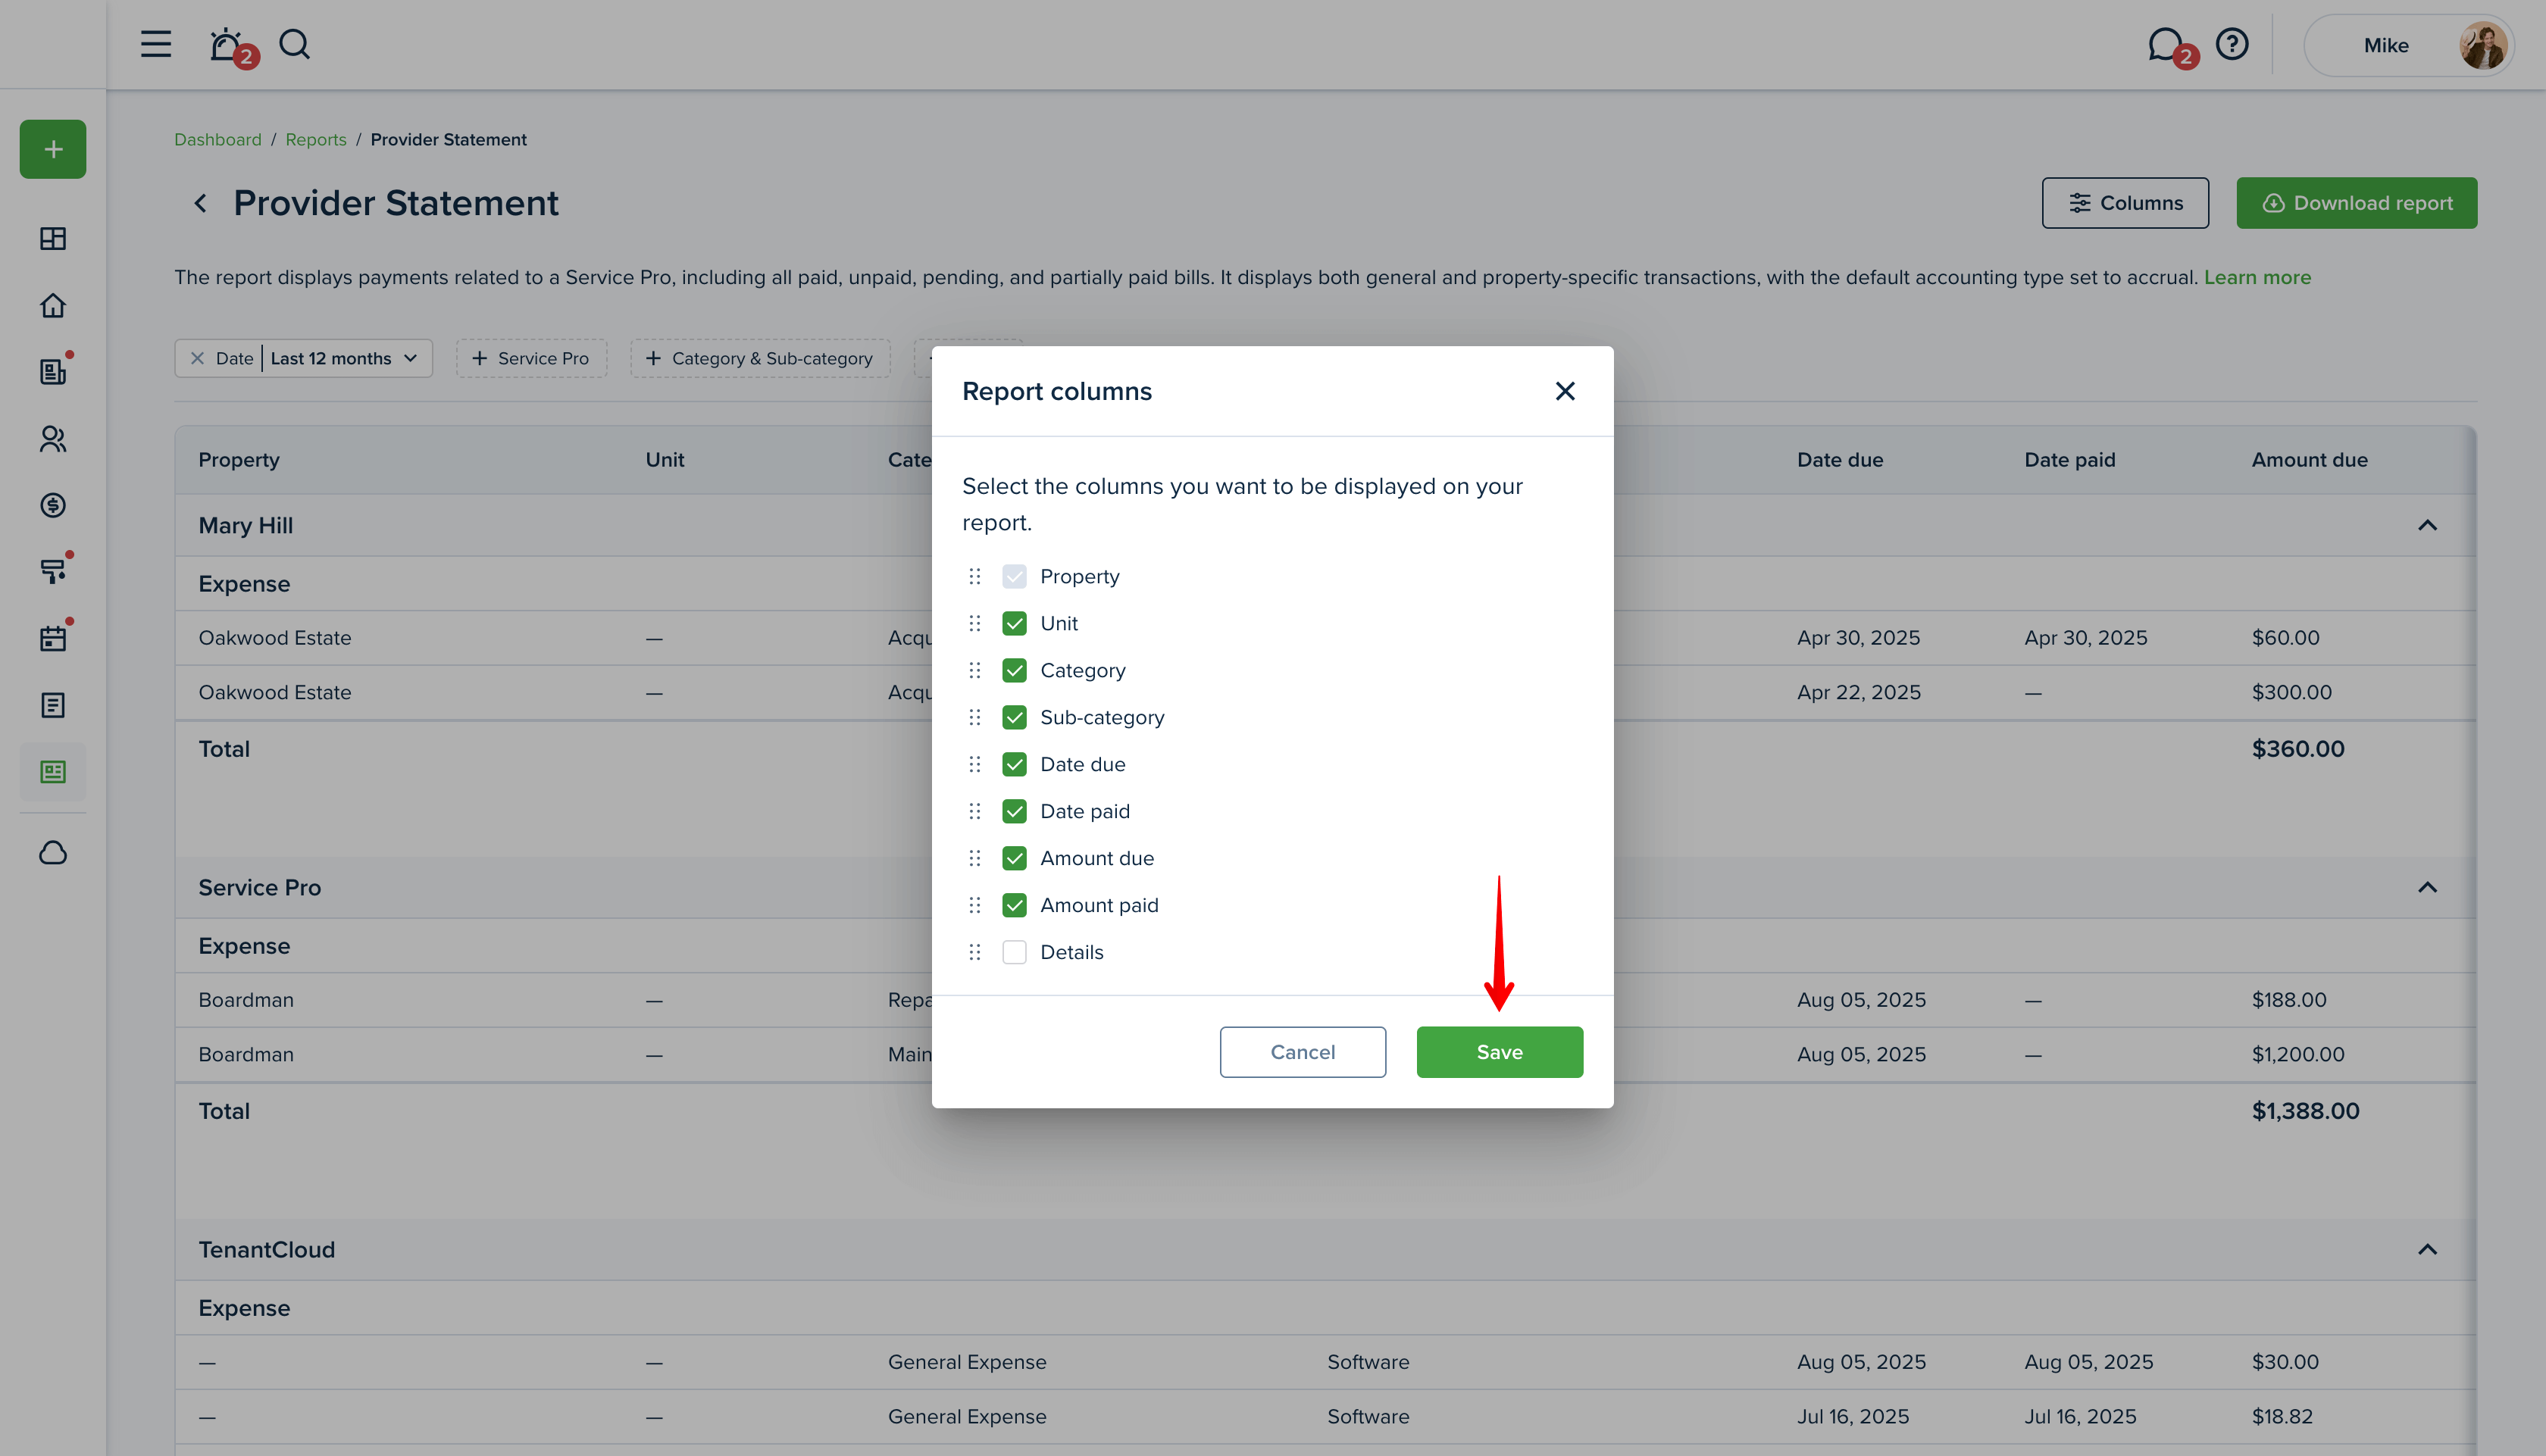Open the listings building sidebar icon
Screen dimensions: 2546x1456
[53, 371]
